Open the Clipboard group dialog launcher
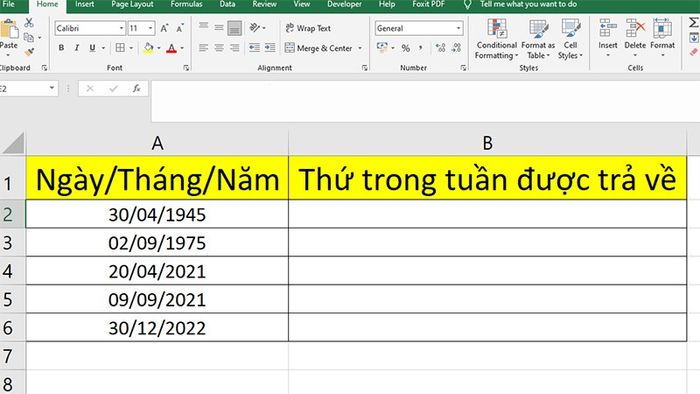 pos(44,68)
